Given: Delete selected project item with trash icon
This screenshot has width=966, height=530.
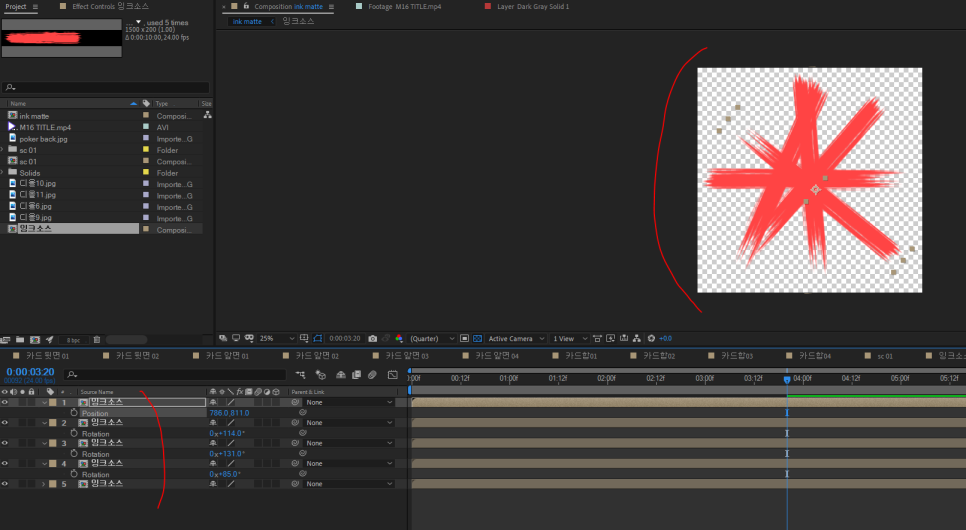Looking at the screenshot, I should pos(97,340).
